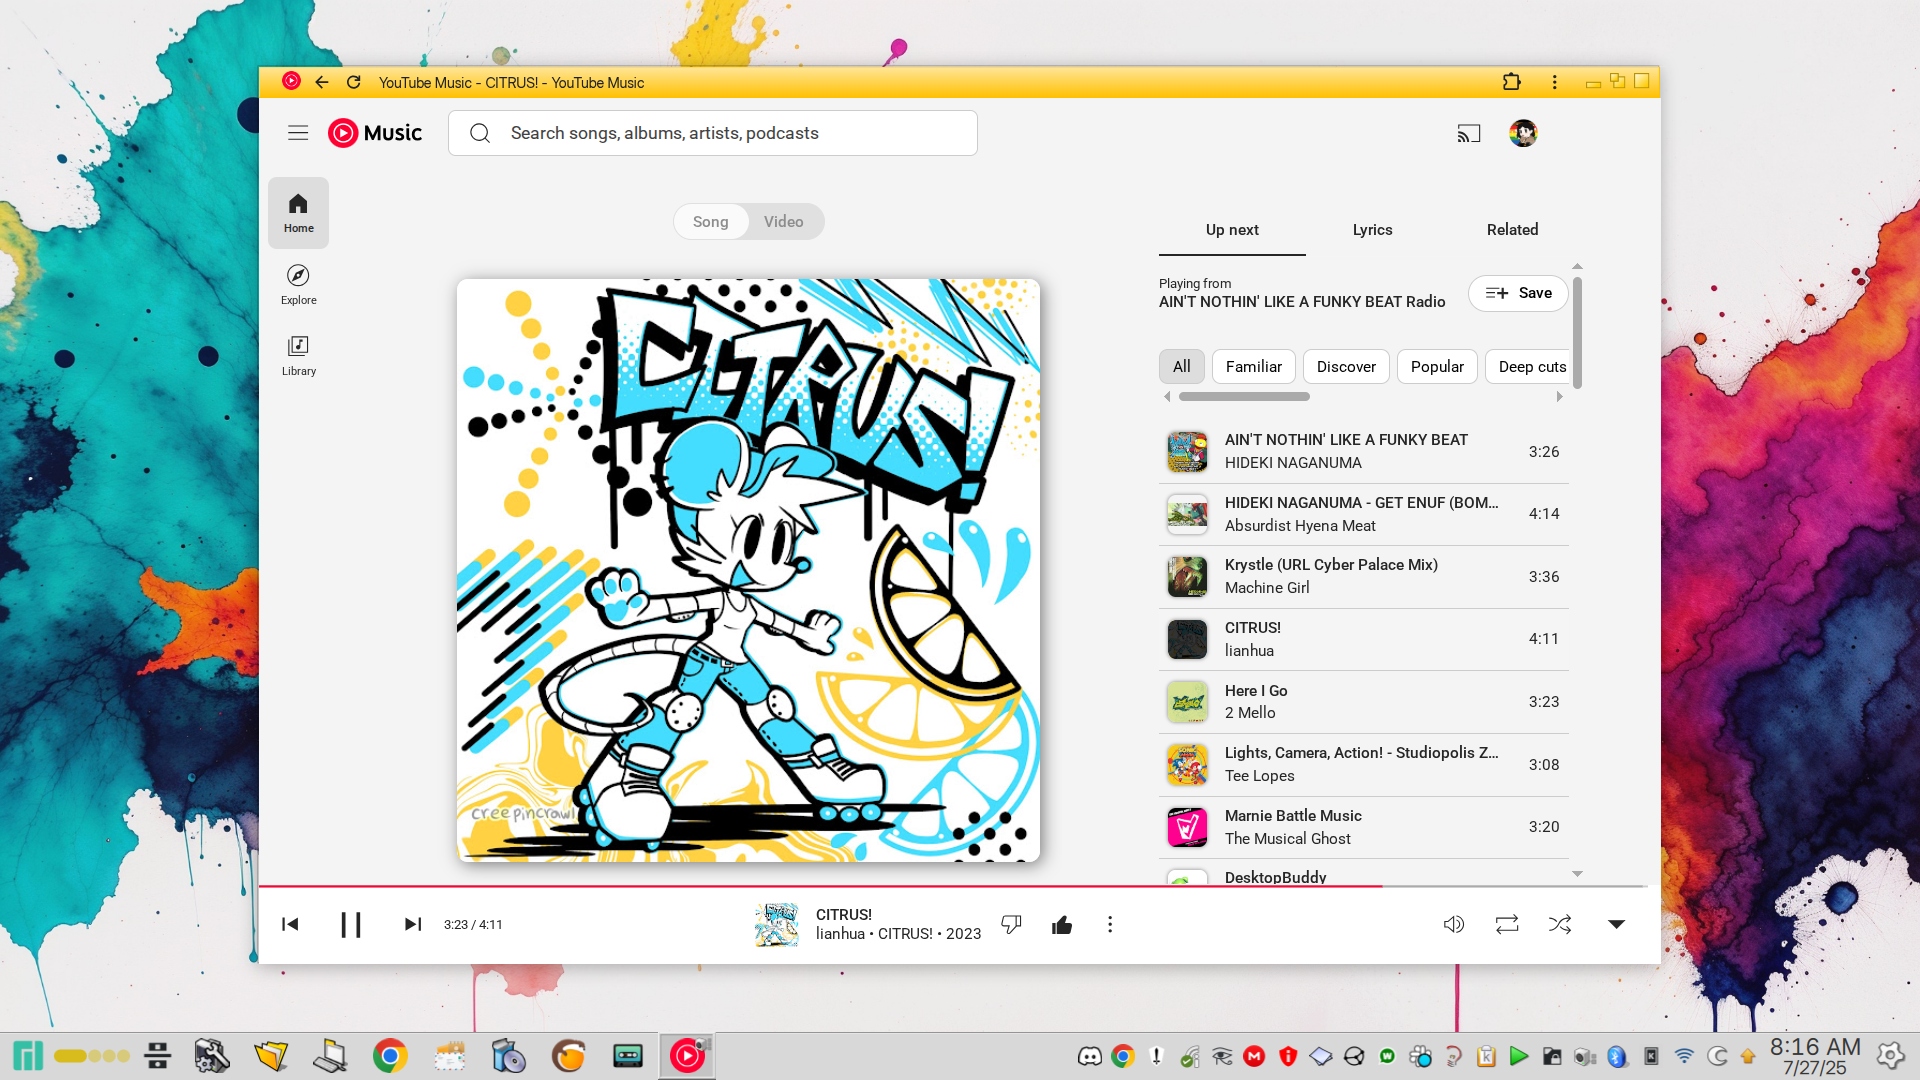Click the search magnifier icon
This screenshot has height=1080, width=1920.
point(480,133)
